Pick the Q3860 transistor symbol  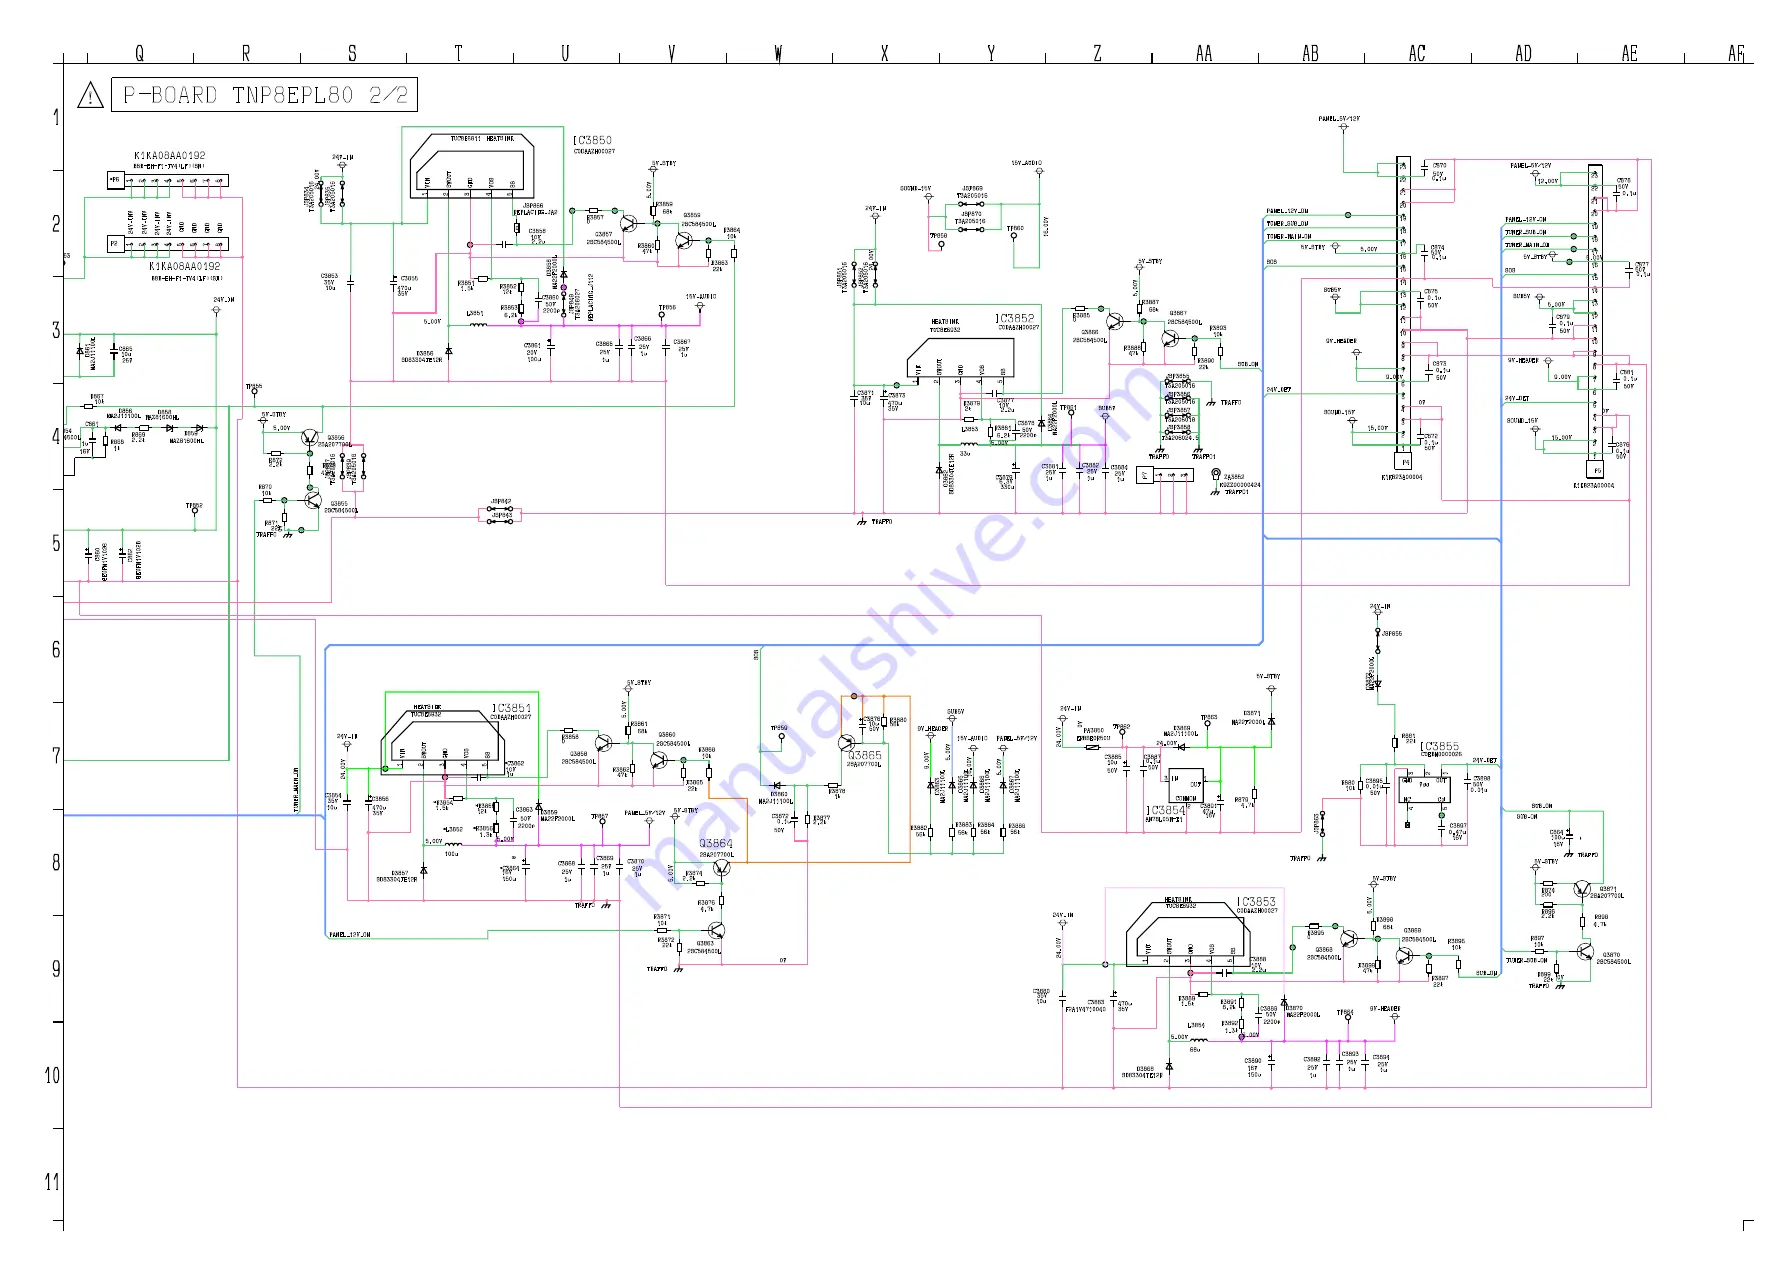(658, 760)
